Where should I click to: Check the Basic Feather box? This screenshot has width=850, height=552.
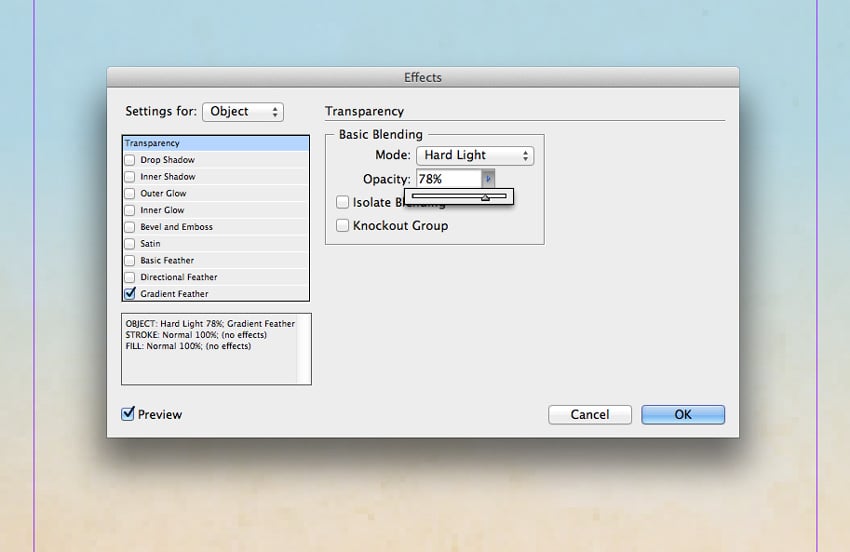coord(130,261)
